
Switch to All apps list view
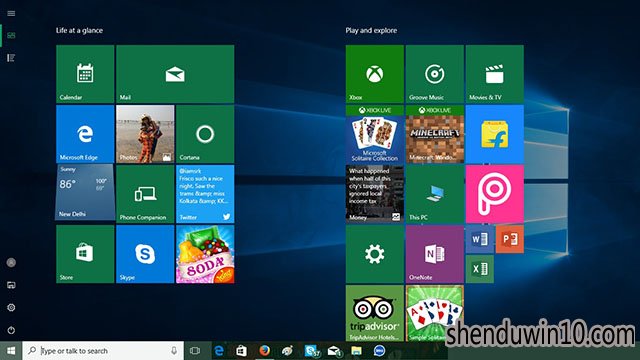tap(11, 58)
